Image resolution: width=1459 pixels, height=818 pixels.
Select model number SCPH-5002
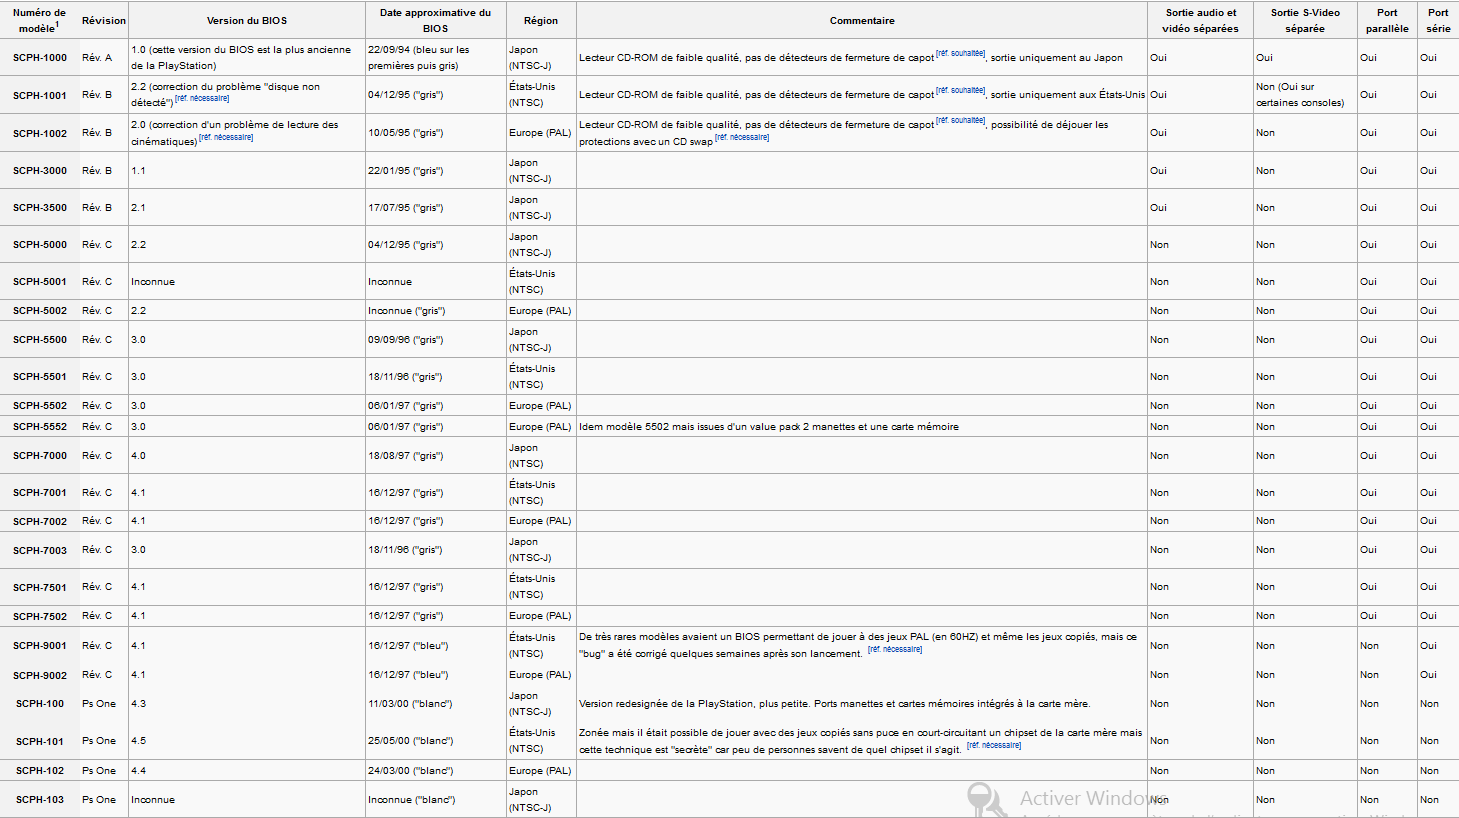pos(40,311)
